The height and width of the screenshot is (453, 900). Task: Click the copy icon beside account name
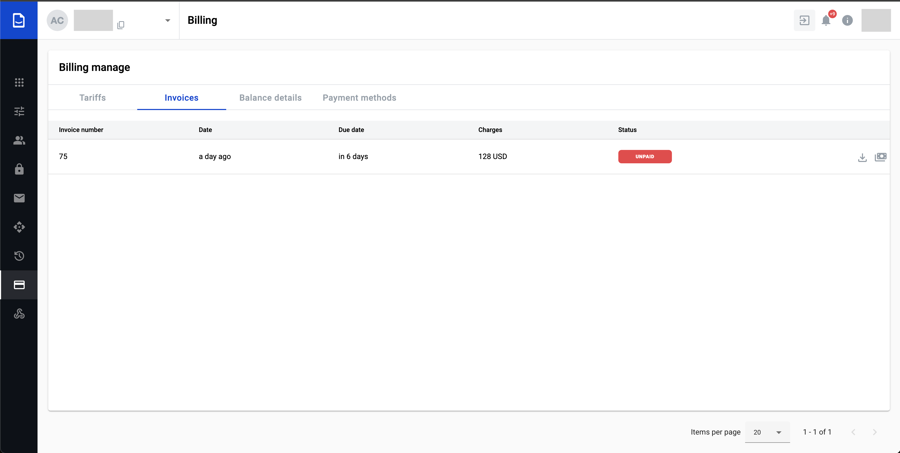pyautogui.click(x=121, y=25)
